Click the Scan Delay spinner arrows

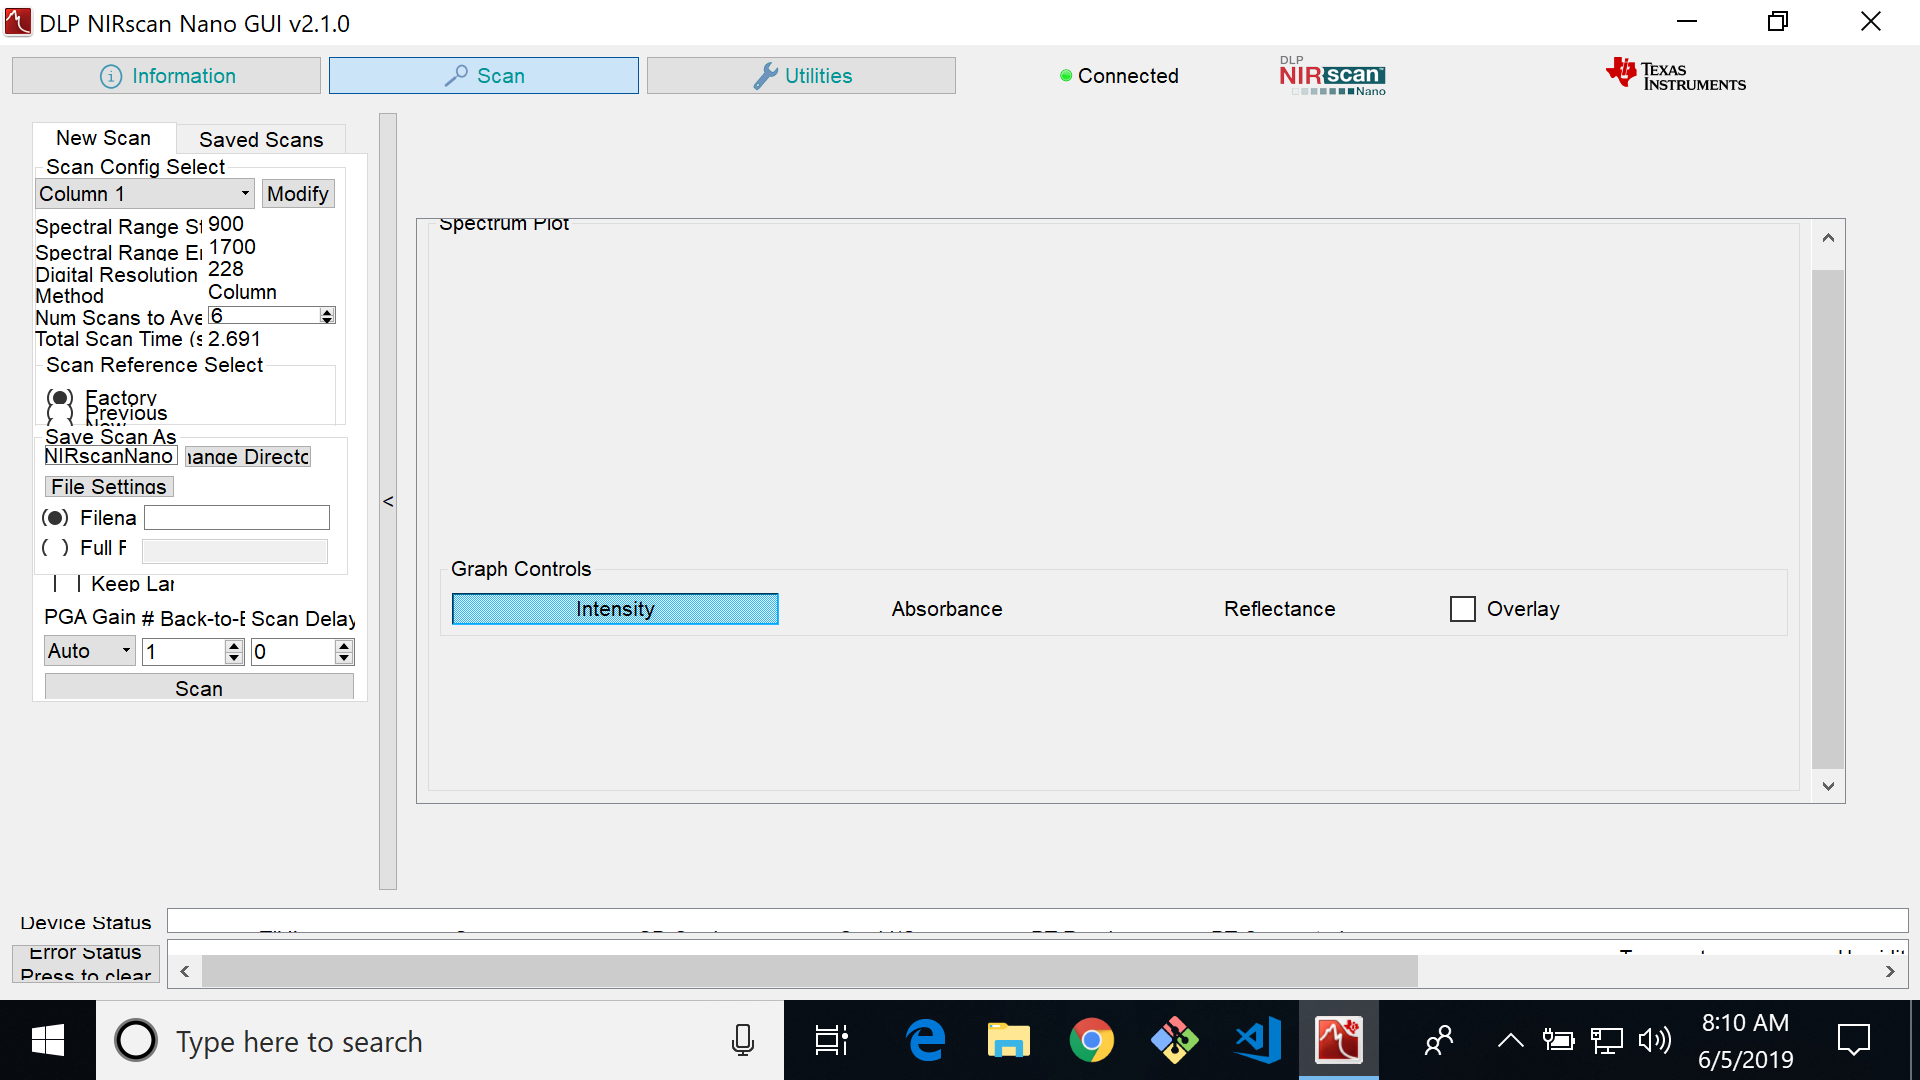tap(344, 652)
